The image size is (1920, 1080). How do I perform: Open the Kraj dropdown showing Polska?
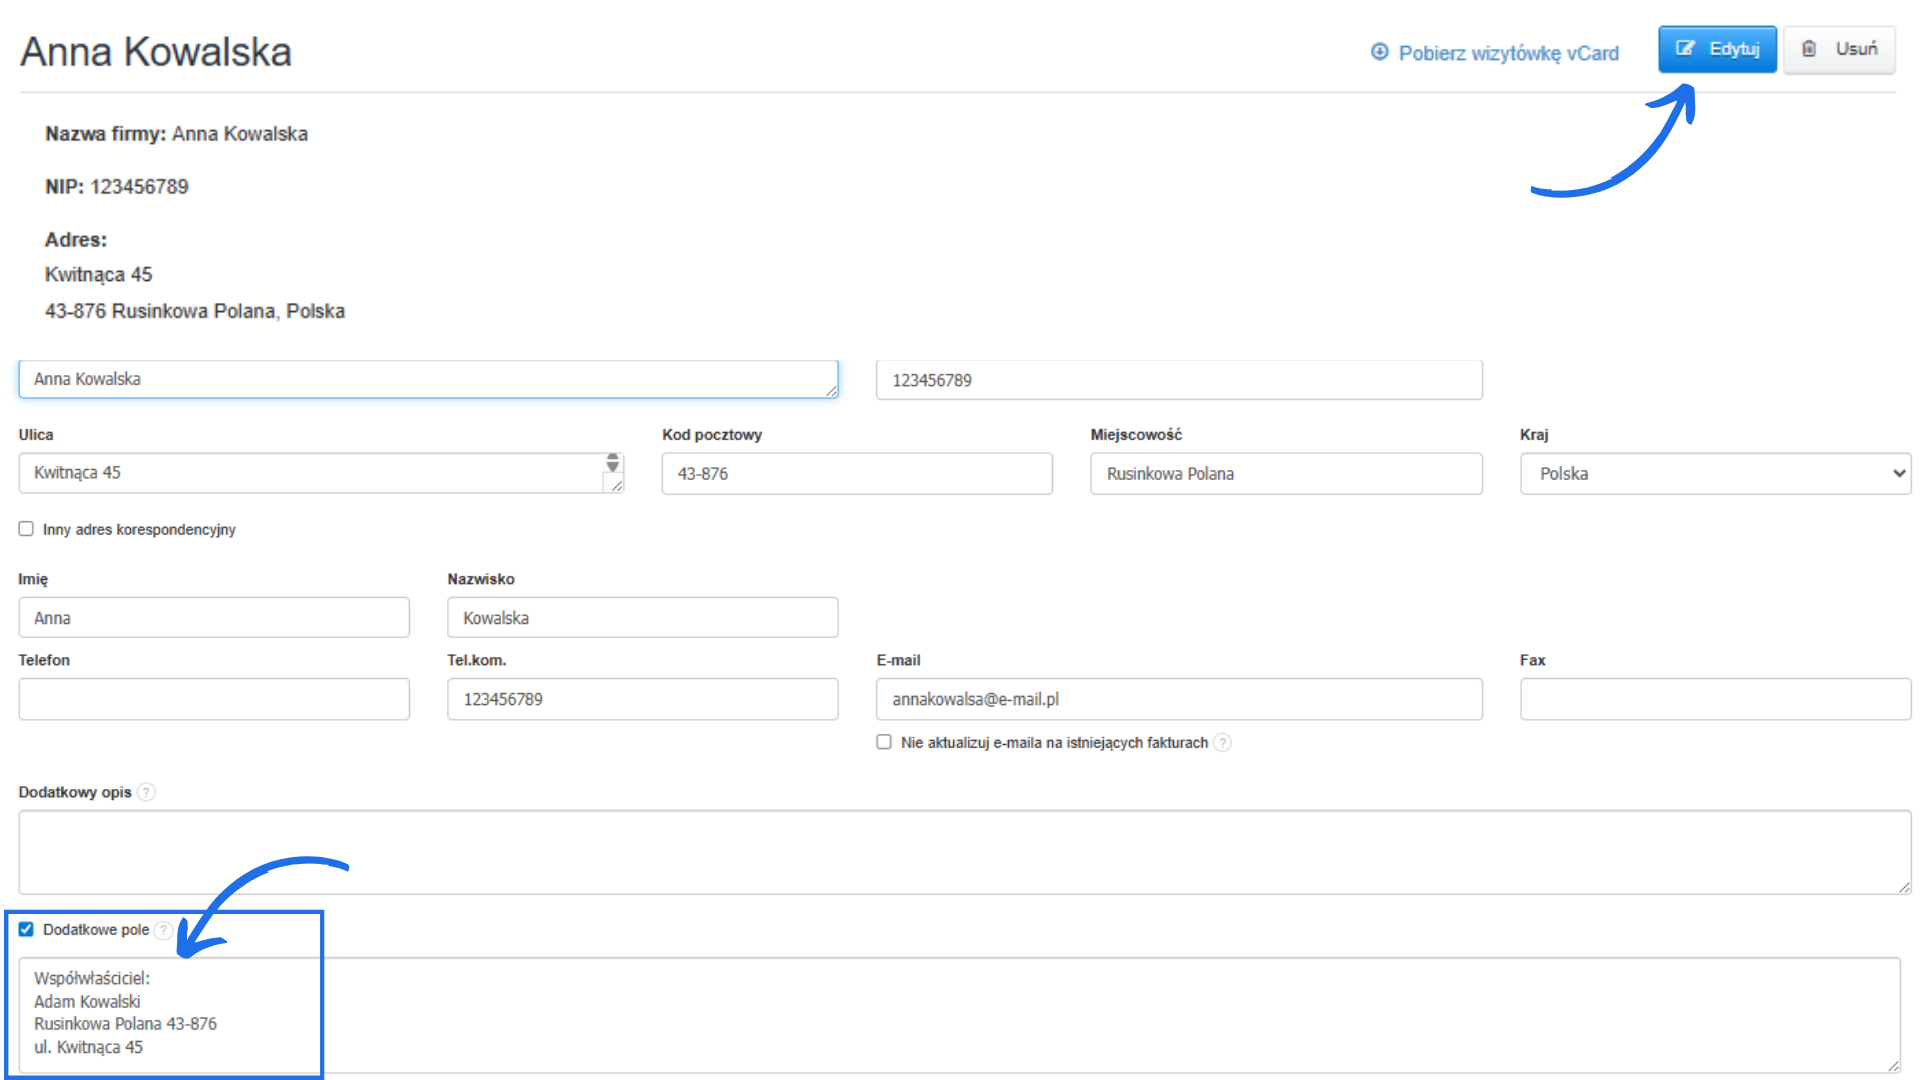click(1714, 474)
